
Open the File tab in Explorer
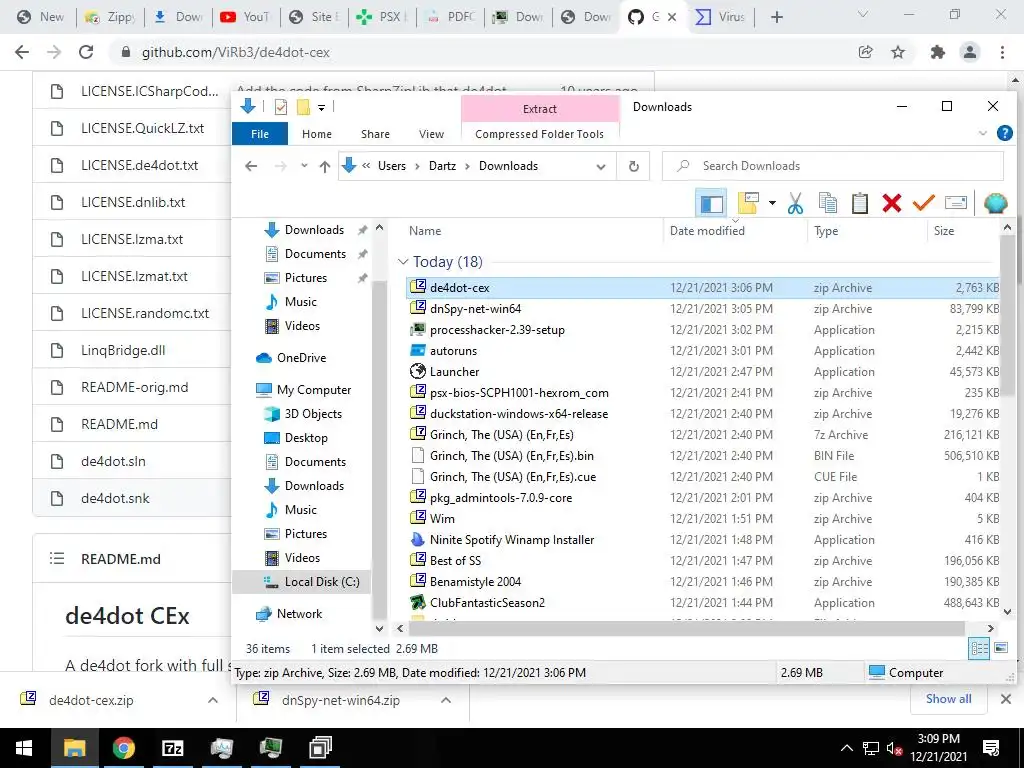click(260, 134)
